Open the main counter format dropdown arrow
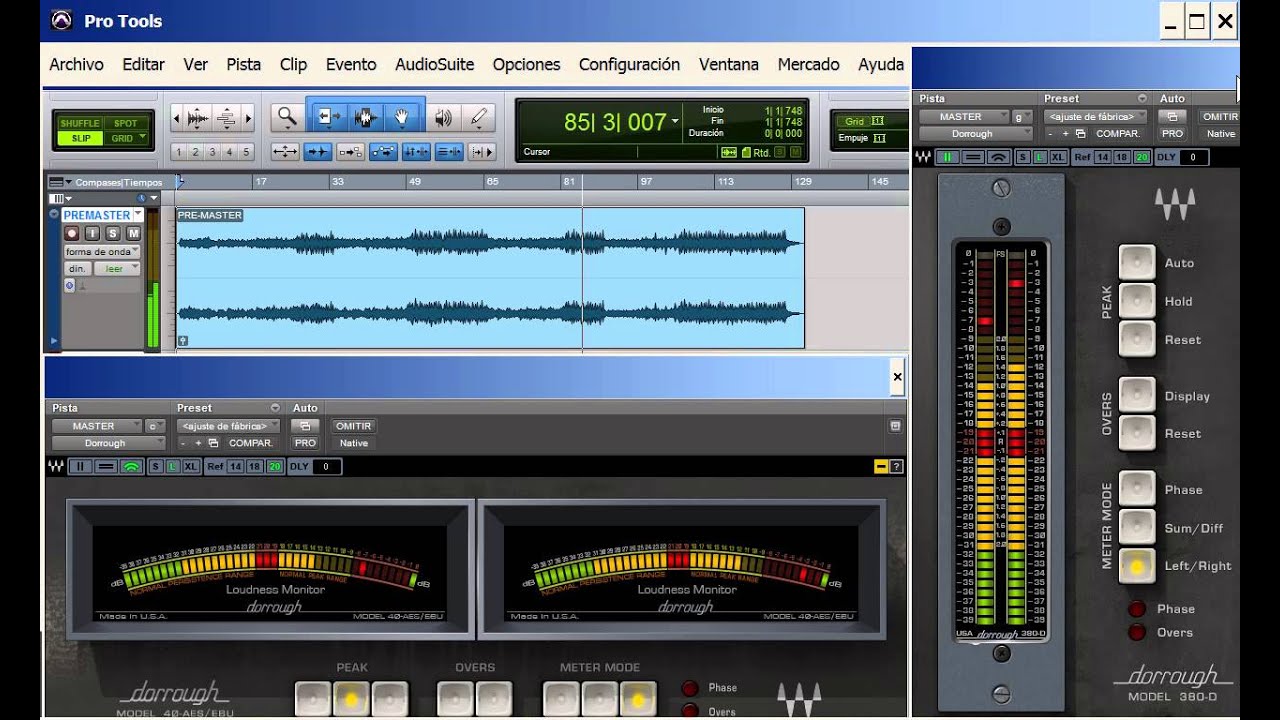The image size is (1280, 720). point(675,121)
